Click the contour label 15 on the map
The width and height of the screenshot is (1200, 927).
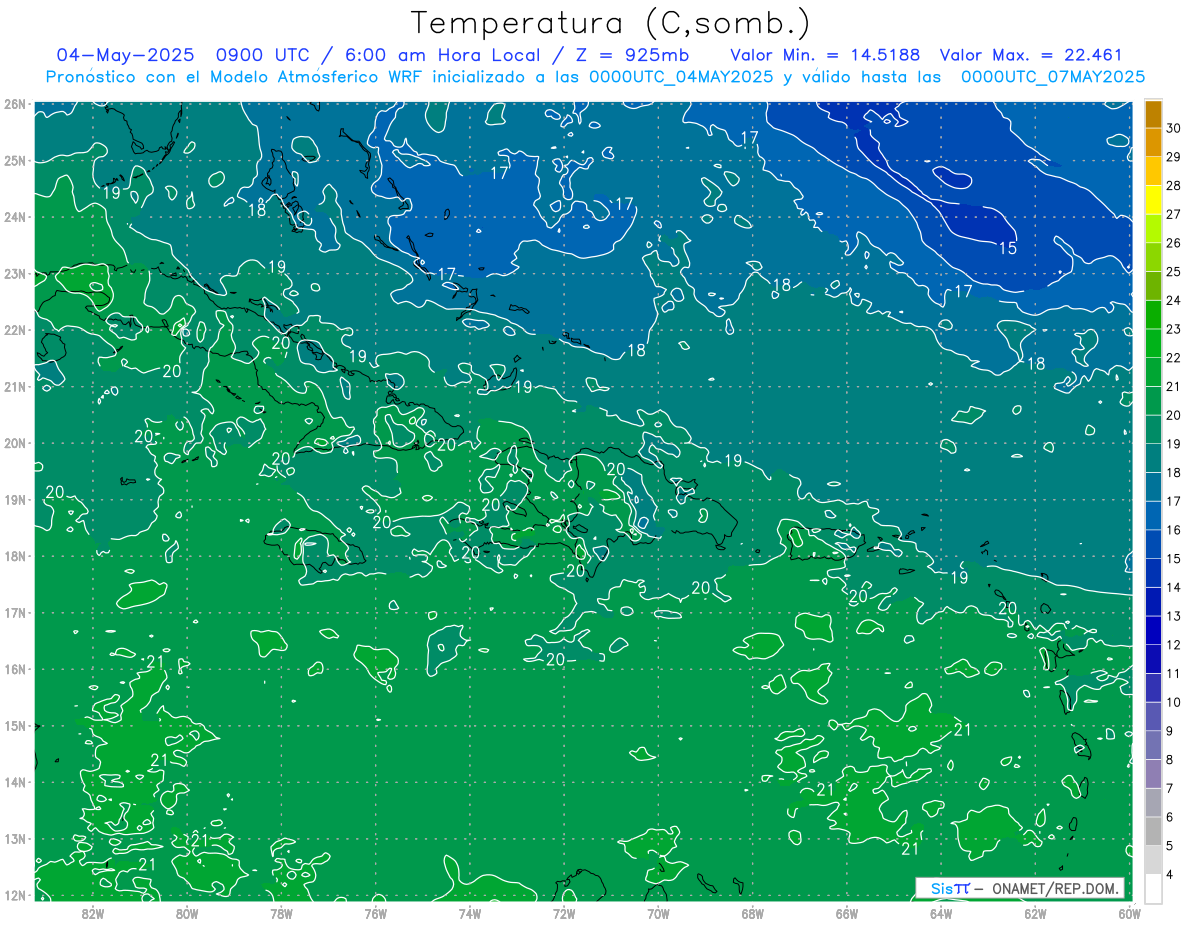coord(1008,248)
